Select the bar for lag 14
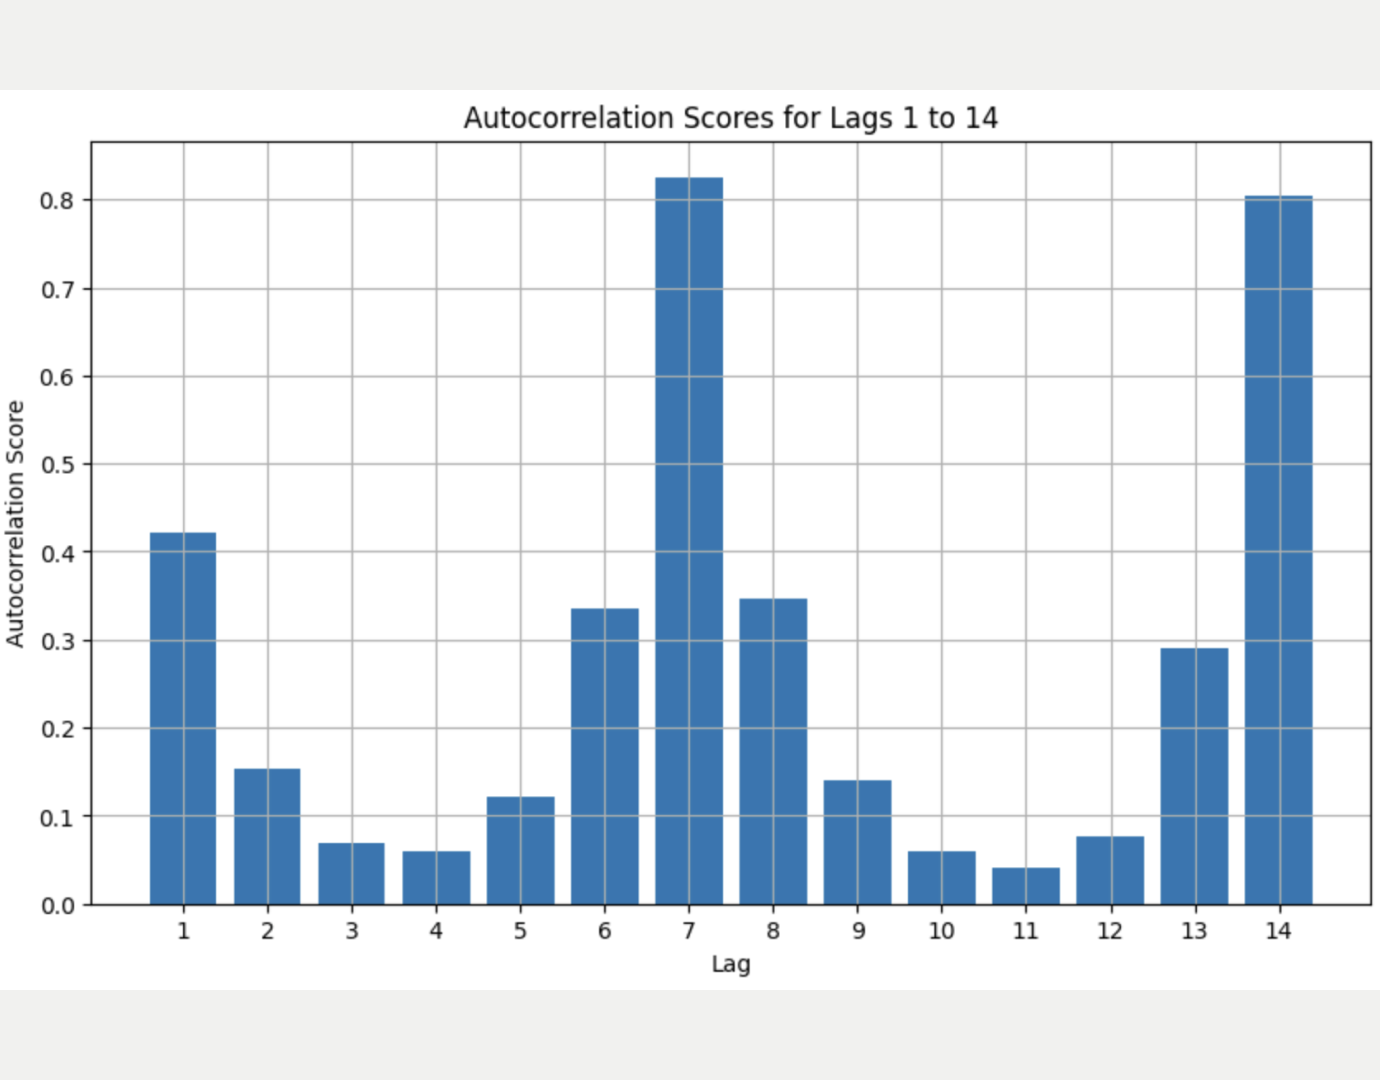This screenshot has width=1380, height=1080. pyautogui.click(x=1279, y=550)
